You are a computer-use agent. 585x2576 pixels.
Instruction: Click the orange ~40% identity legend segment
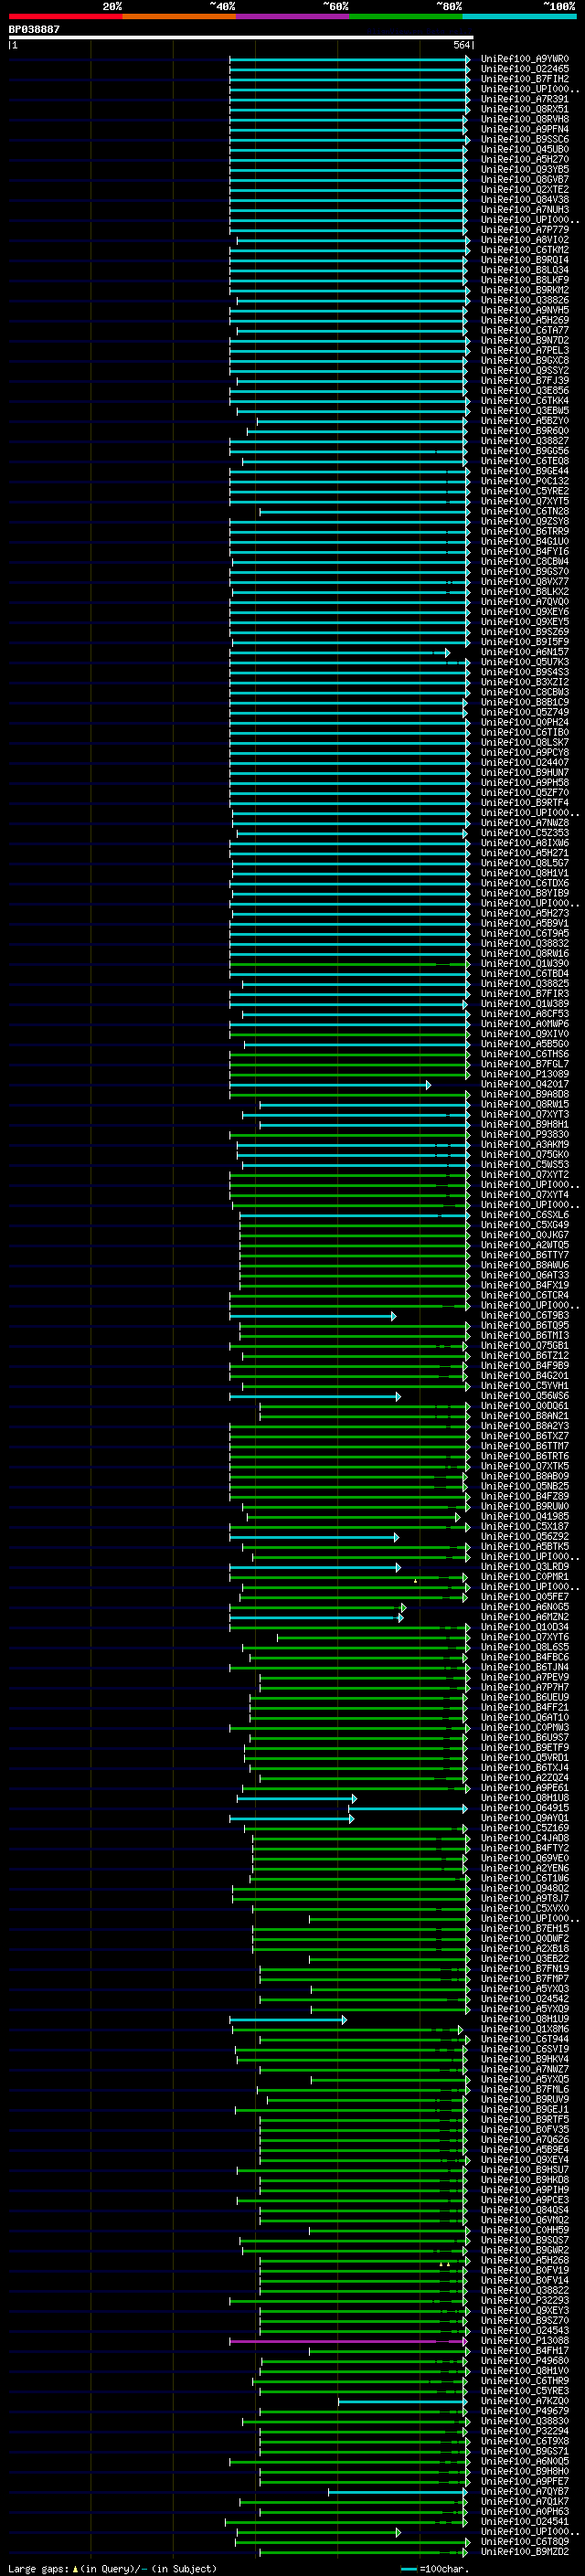(179, 16)
